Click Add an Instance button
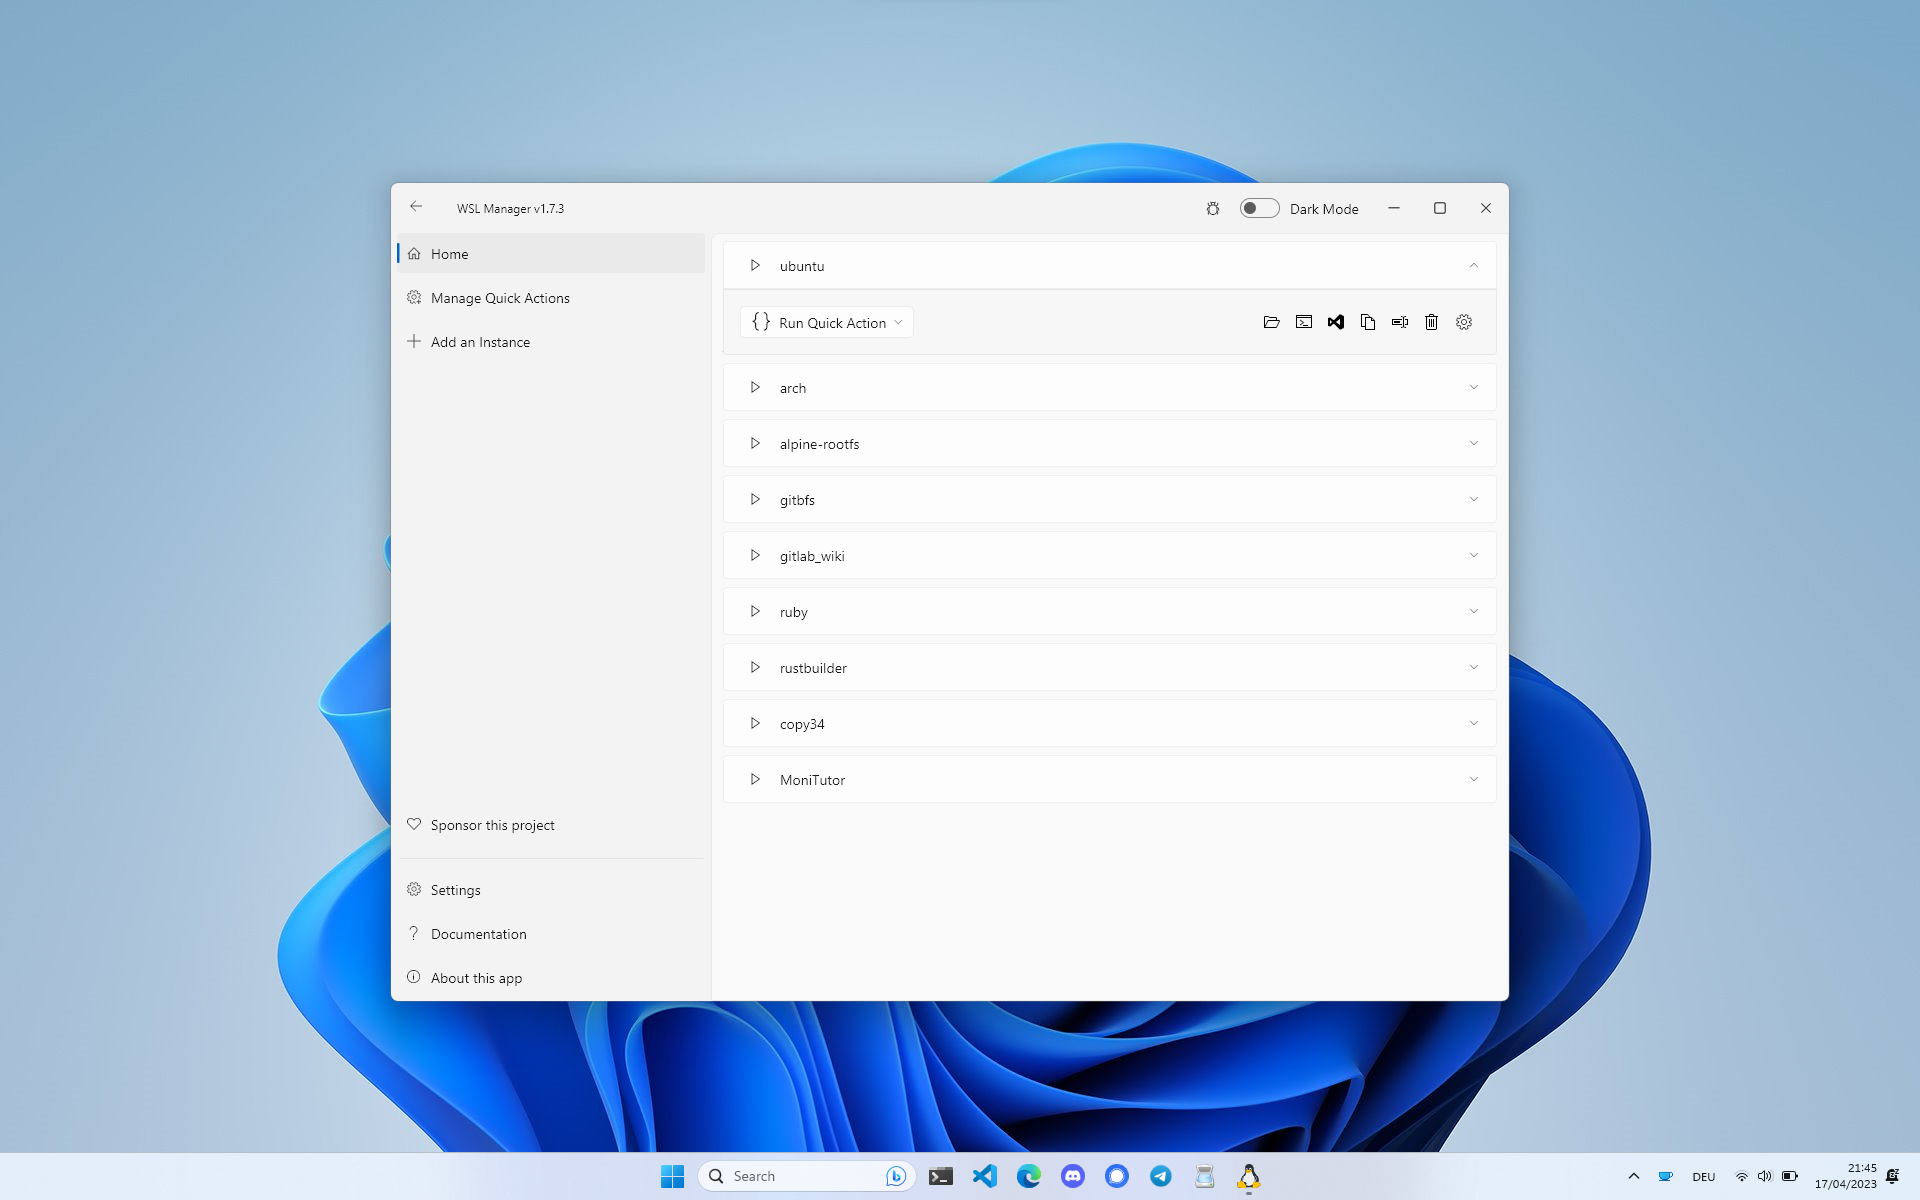The image size is (1920, 1200). tap(480, 340)
